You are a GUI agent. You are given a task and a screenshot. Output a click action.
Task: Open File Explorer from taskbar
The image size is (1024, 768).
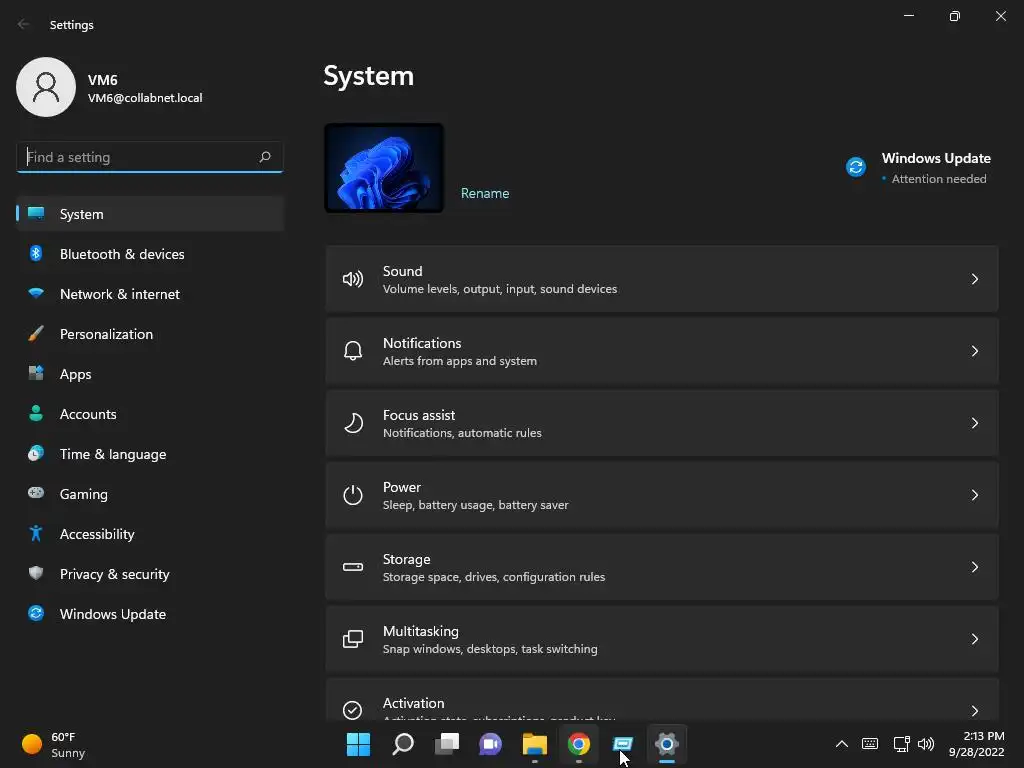coord(535,744)
